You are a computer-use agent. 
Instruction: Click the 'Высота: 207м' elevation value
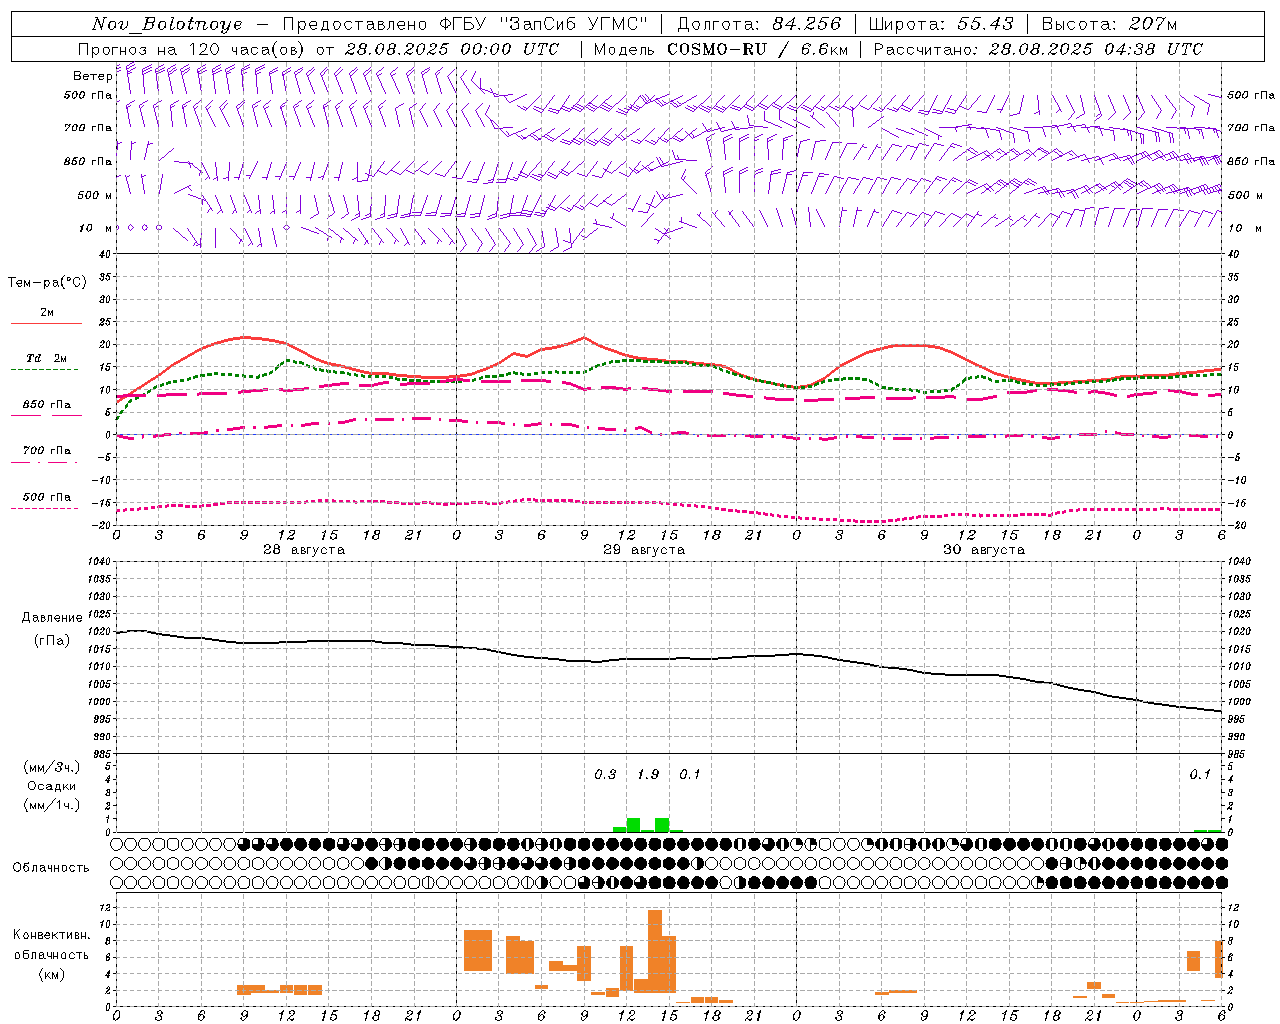[x=1109, y=24]
